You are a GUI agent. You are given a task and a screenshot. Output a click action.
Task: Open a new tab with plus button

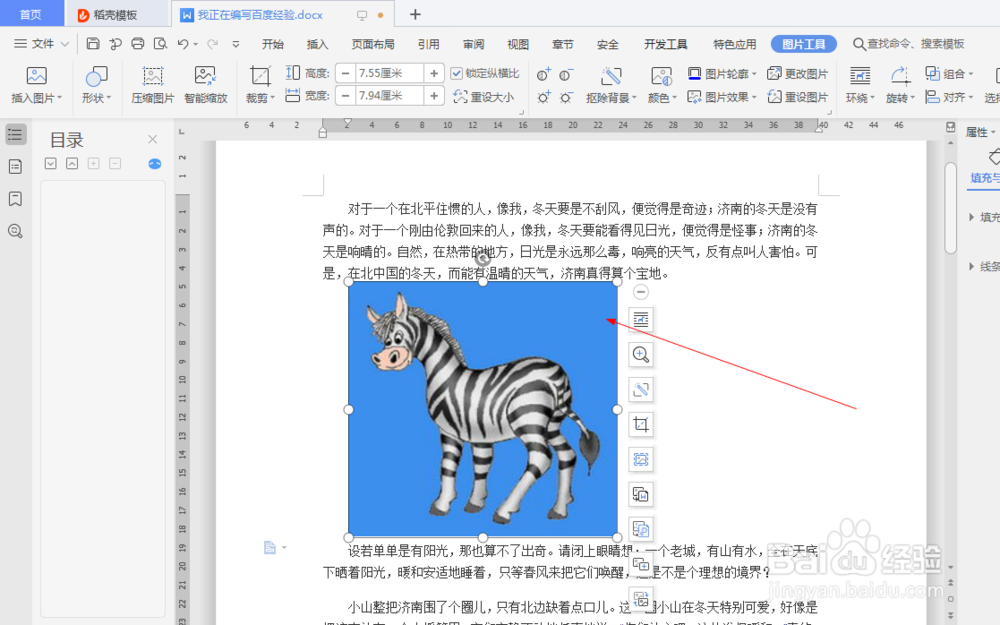pyautogui.click(x=415, y=14)
